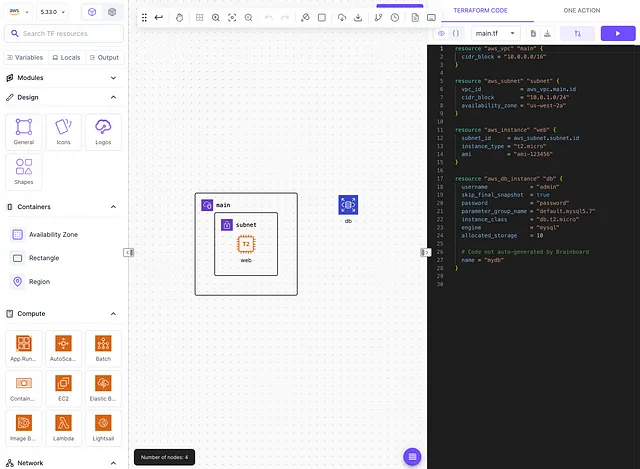Image resolution: width=640 pixels, height=469 pixels.
Task: Select the Container compute resource
Action: coord(24,388)
